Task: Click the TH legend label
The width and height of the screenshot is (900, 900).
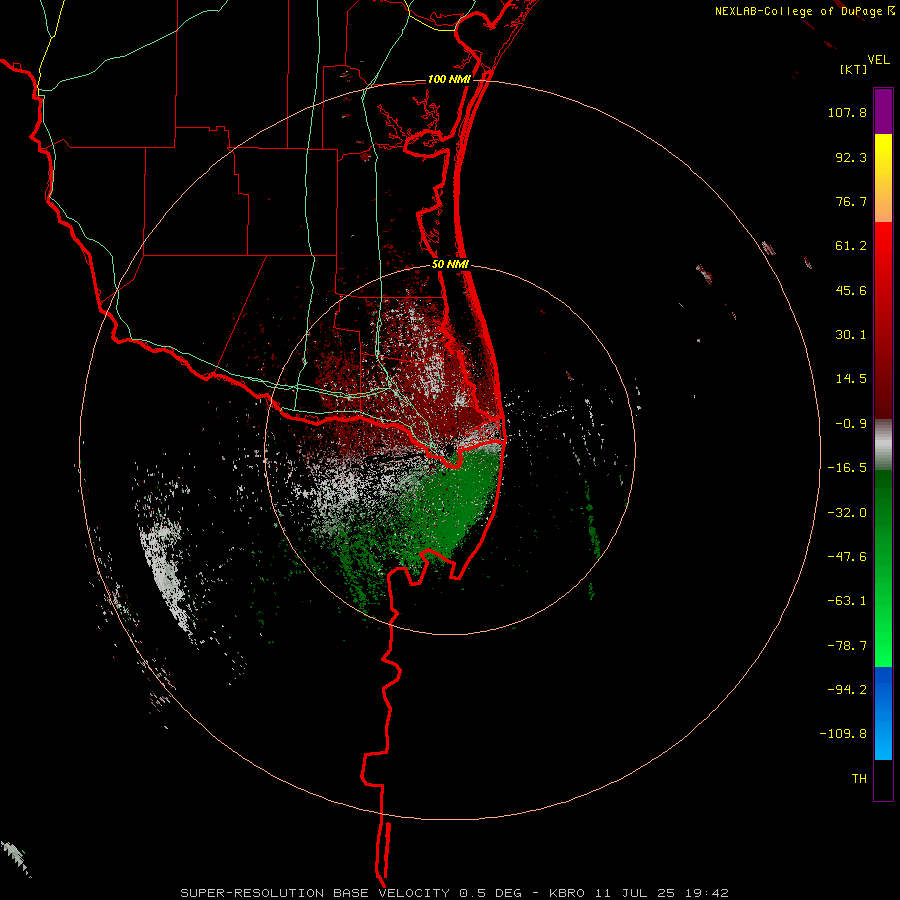Action: [859, 779]
